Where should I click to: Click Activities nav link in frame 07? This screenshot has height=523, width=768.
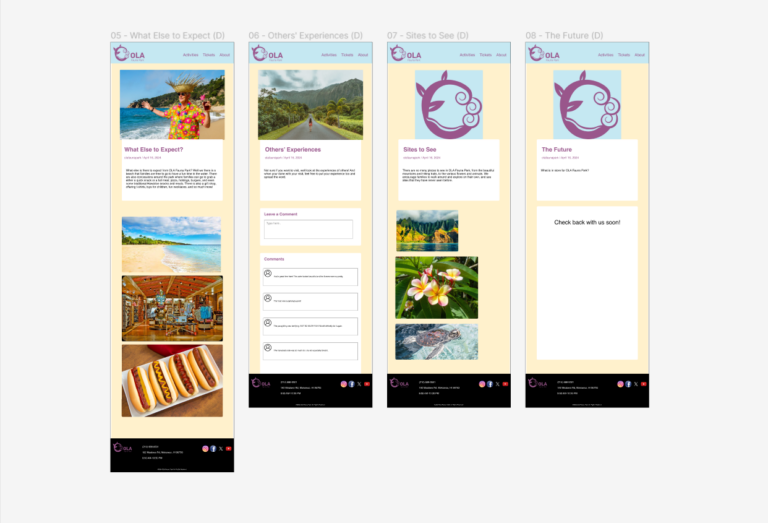[x=467, y=55]
